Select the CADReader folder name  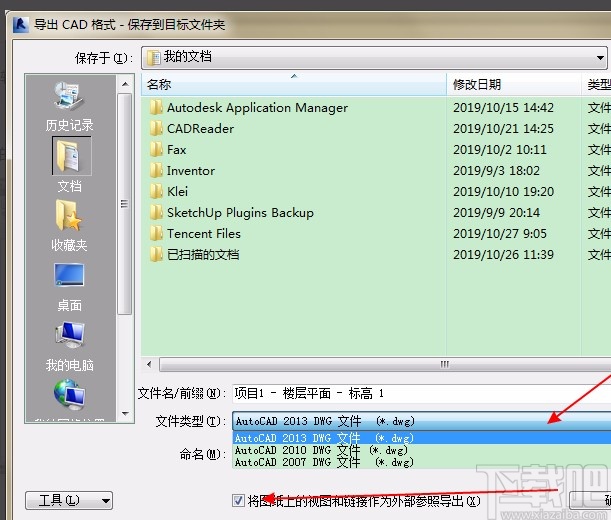[200, 129]
